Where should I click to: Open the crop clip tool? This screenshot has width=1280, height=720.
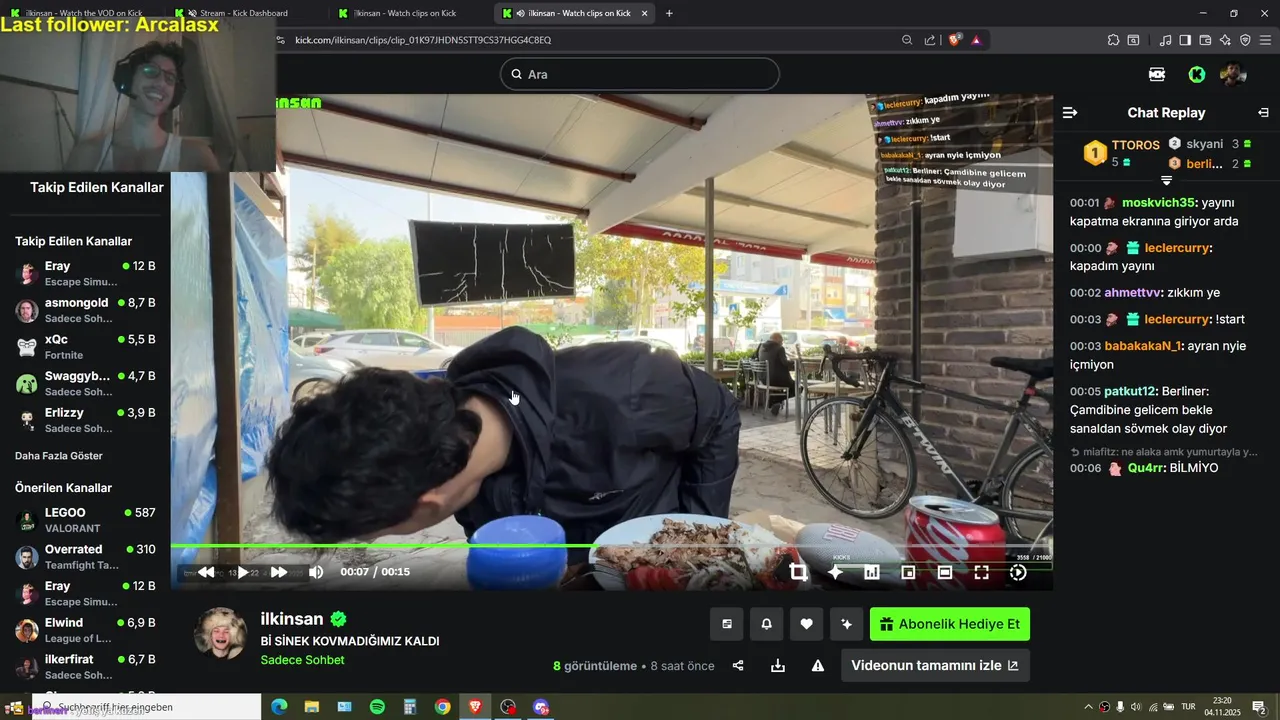pyautogui.click(x=798, y=572)
